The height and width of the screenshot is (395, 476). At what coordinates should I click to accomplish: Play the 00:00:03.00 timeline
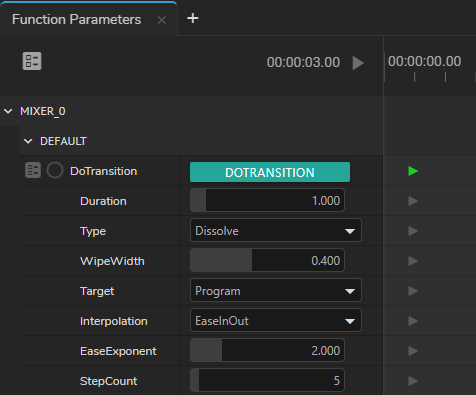(x=358, y=63)
